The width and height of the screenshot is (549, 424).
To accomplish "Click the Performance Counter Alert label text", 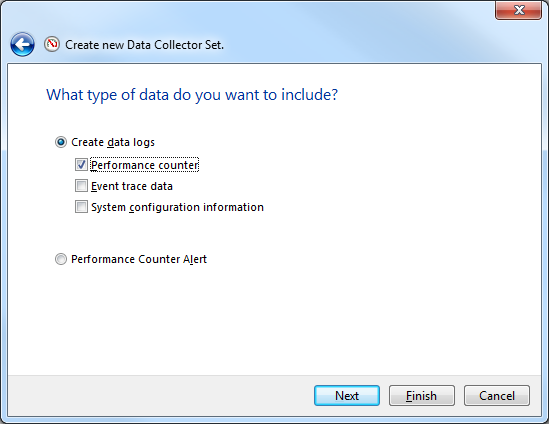I will coord(139,259).
